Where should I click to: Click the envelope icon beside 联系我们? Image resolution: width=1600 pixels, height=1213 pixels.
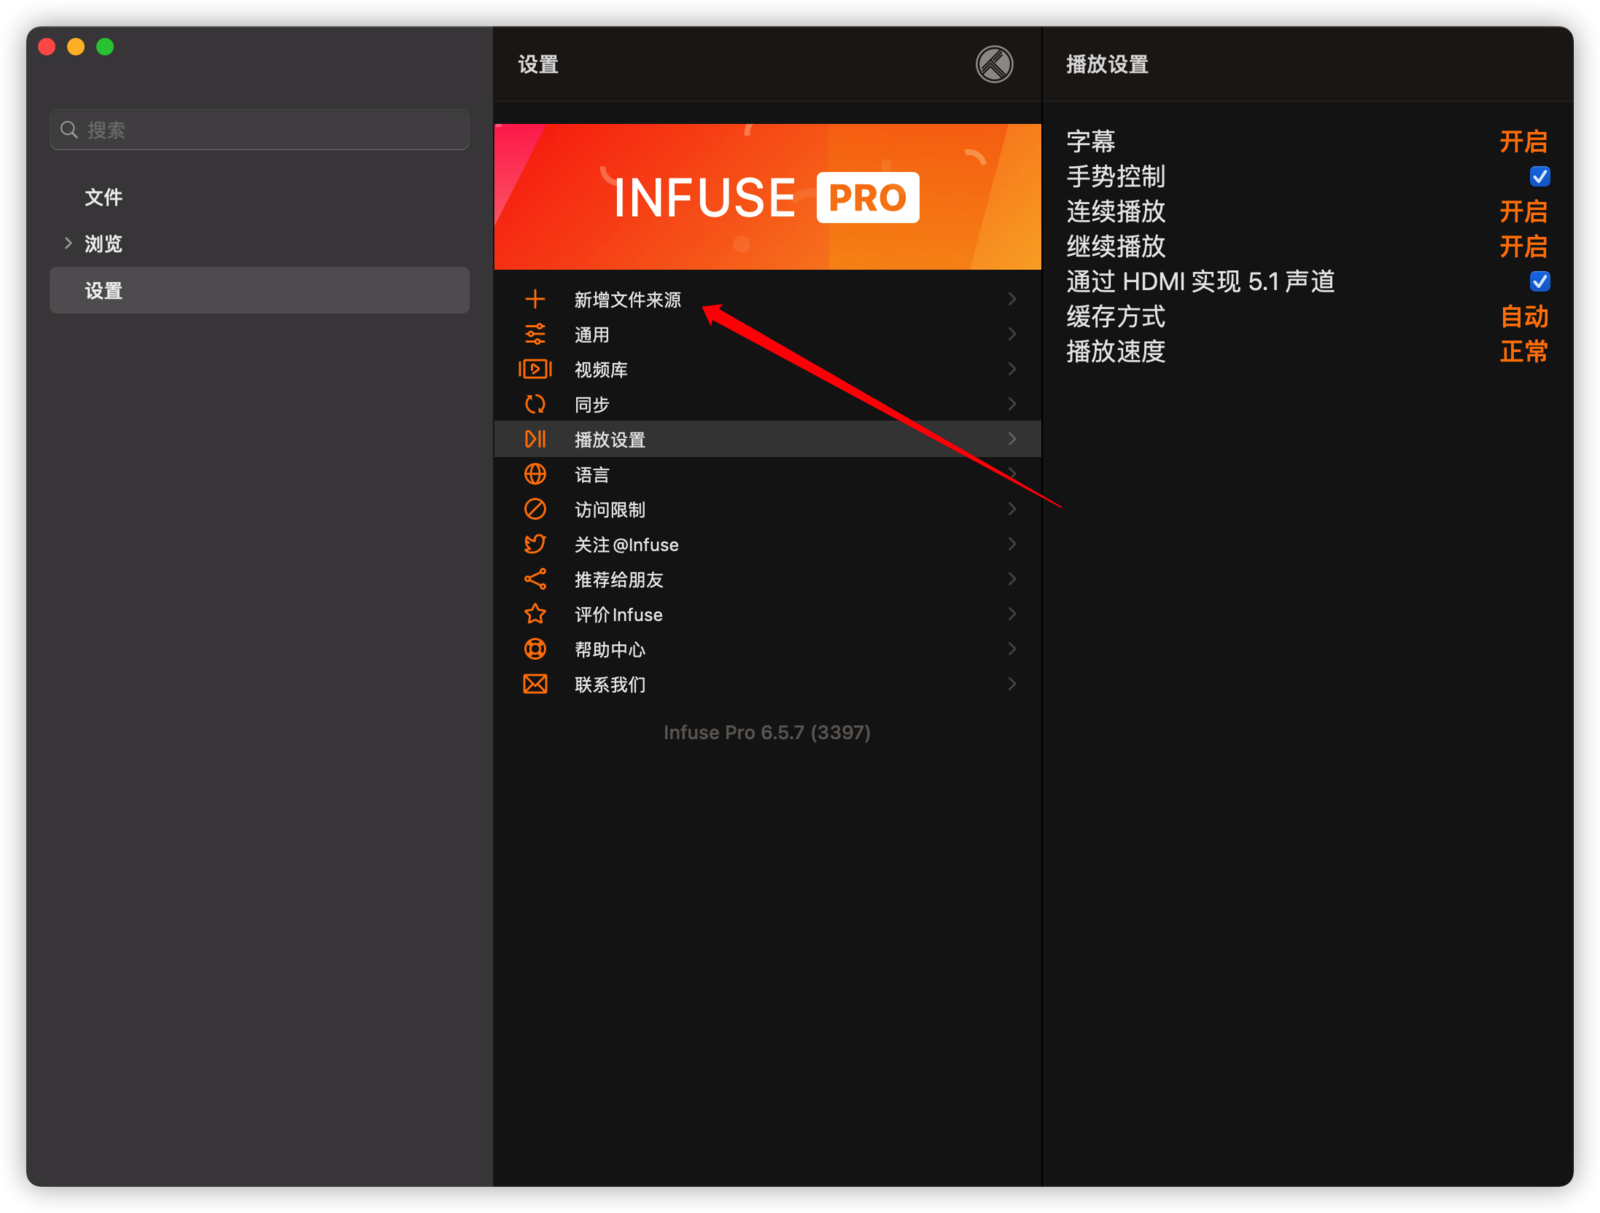[535, 684]
